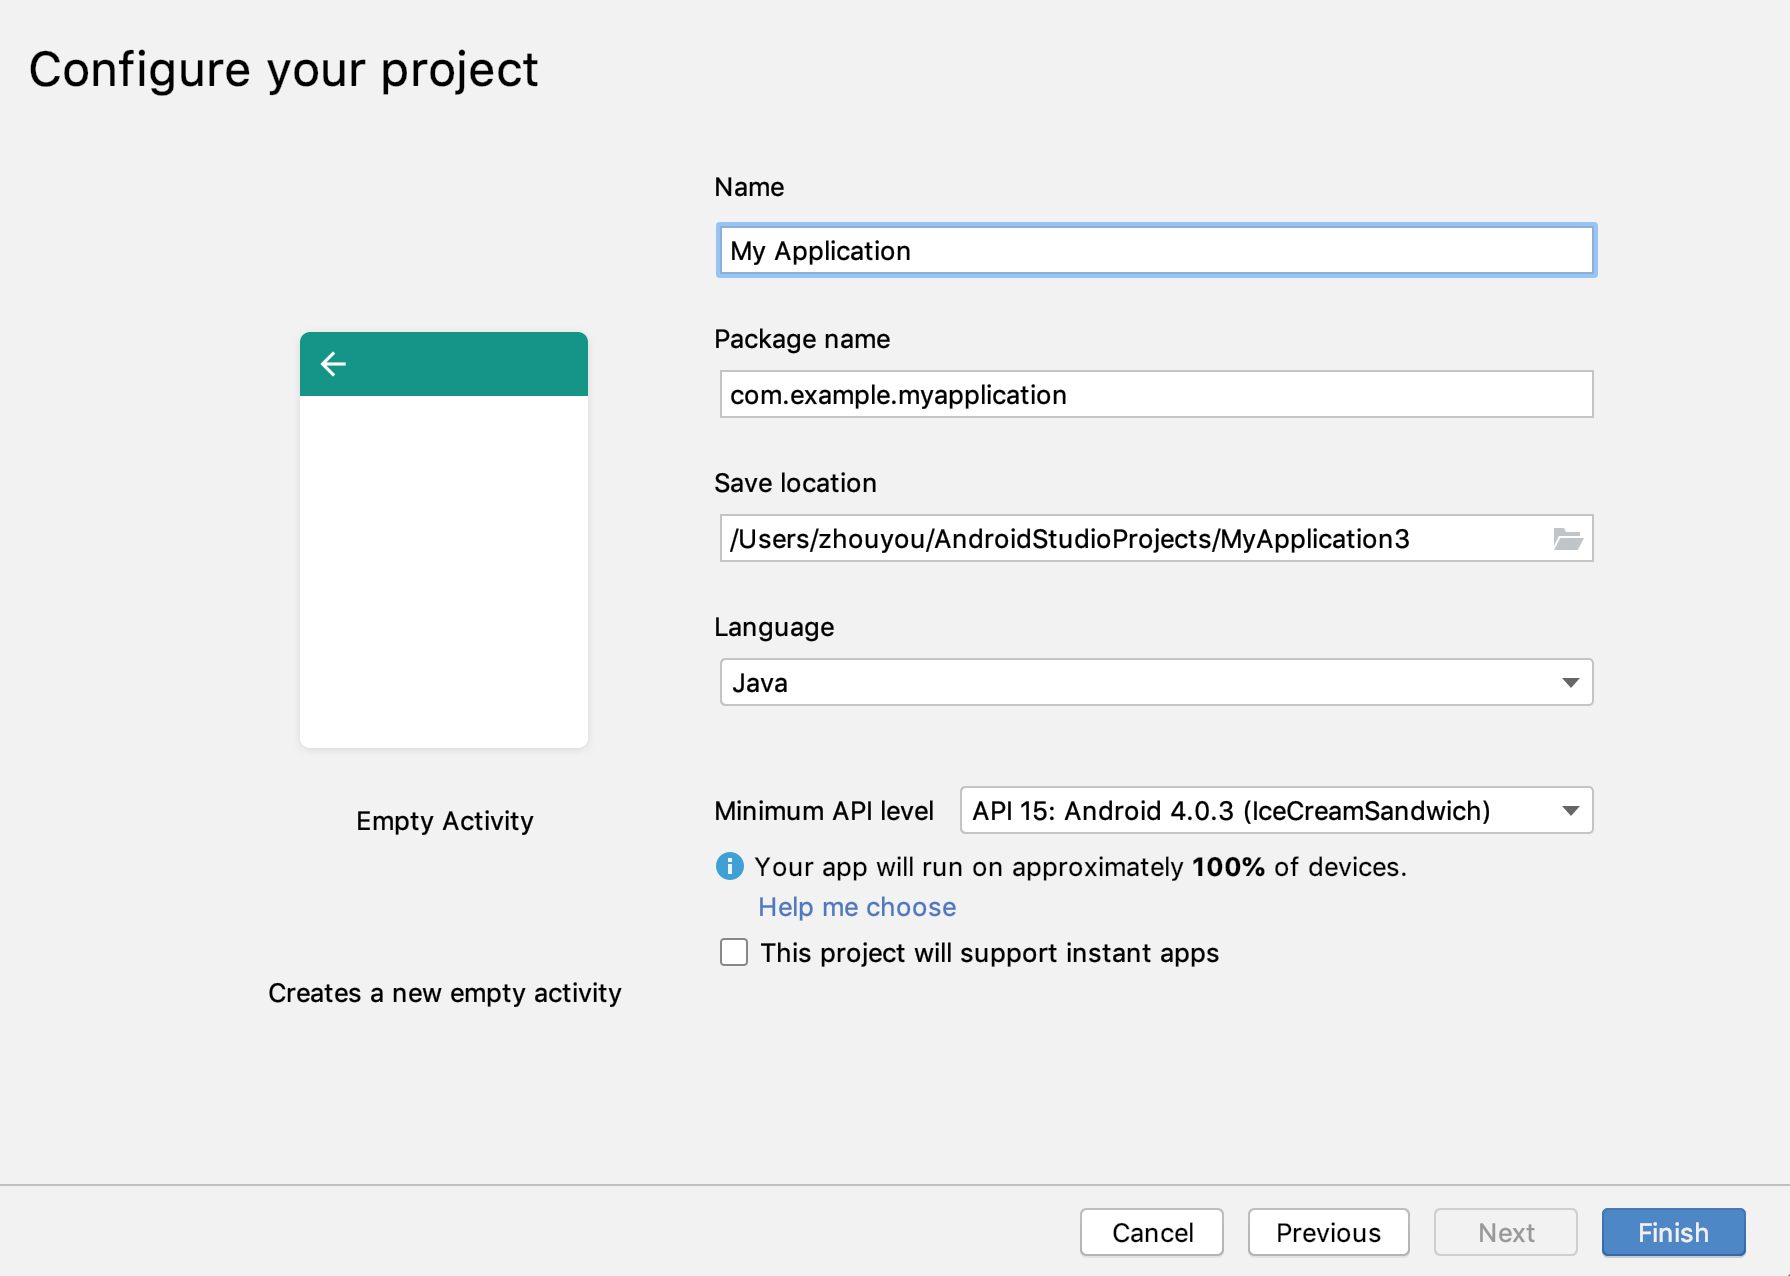Viewport: 1790px width, 1276px height.
Task: Click the Minimum API level label
Action: point(824,811)
